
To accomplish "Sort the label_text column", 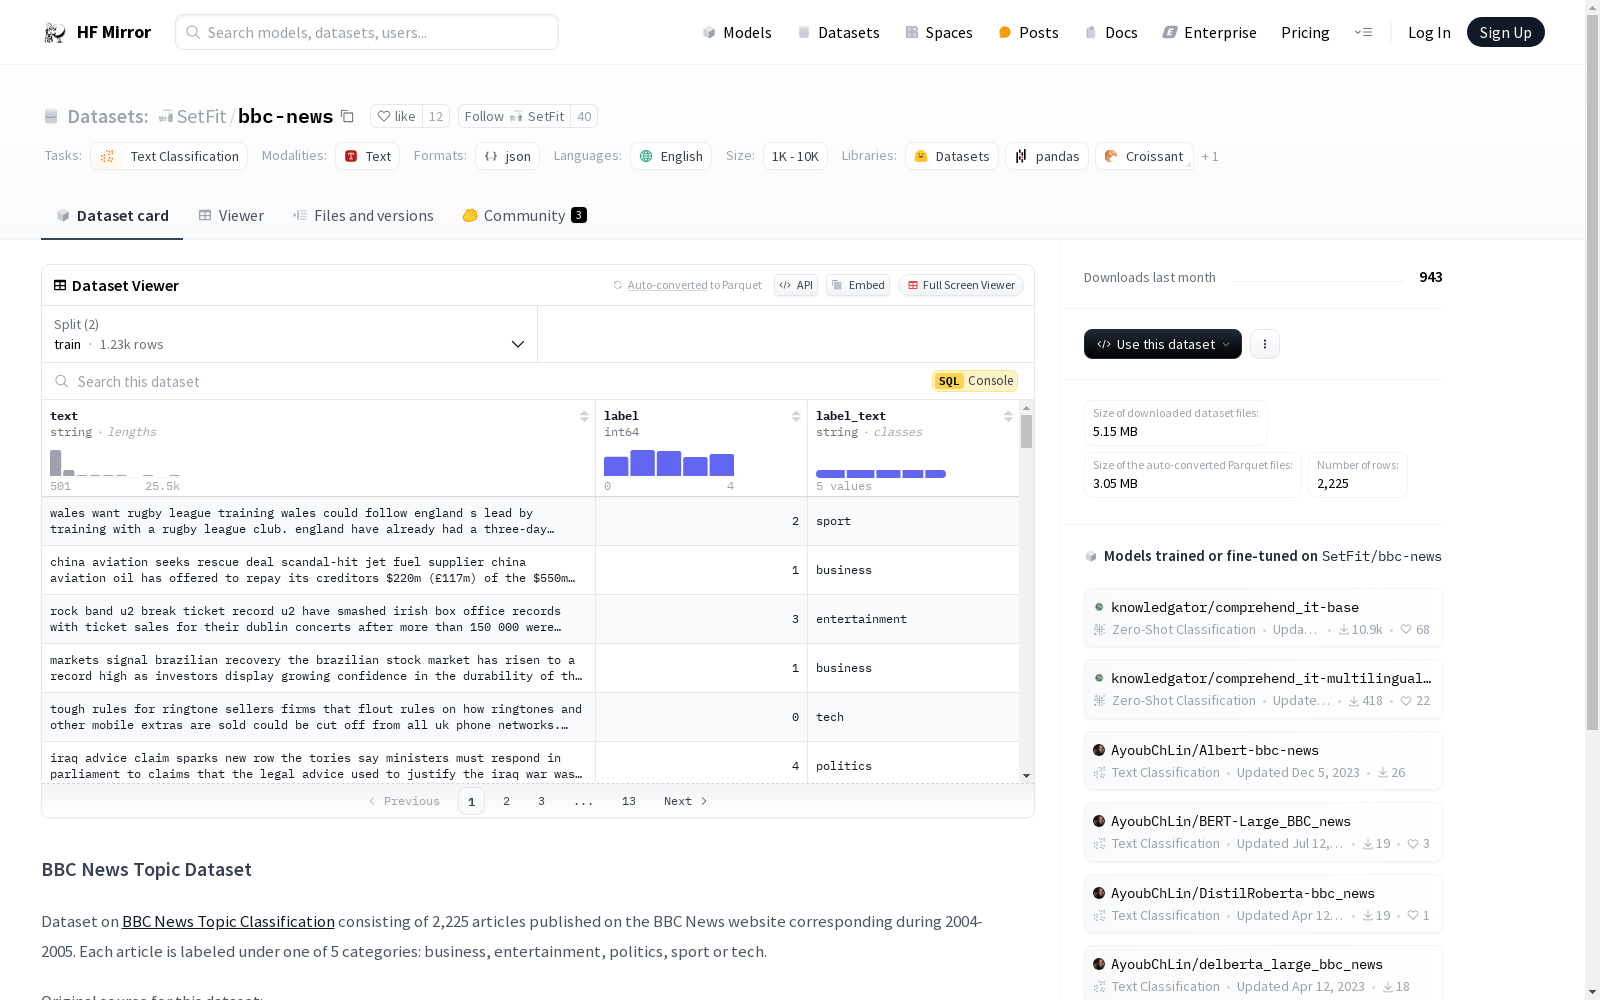I will pyautogui.click(x=1008, y=416).
